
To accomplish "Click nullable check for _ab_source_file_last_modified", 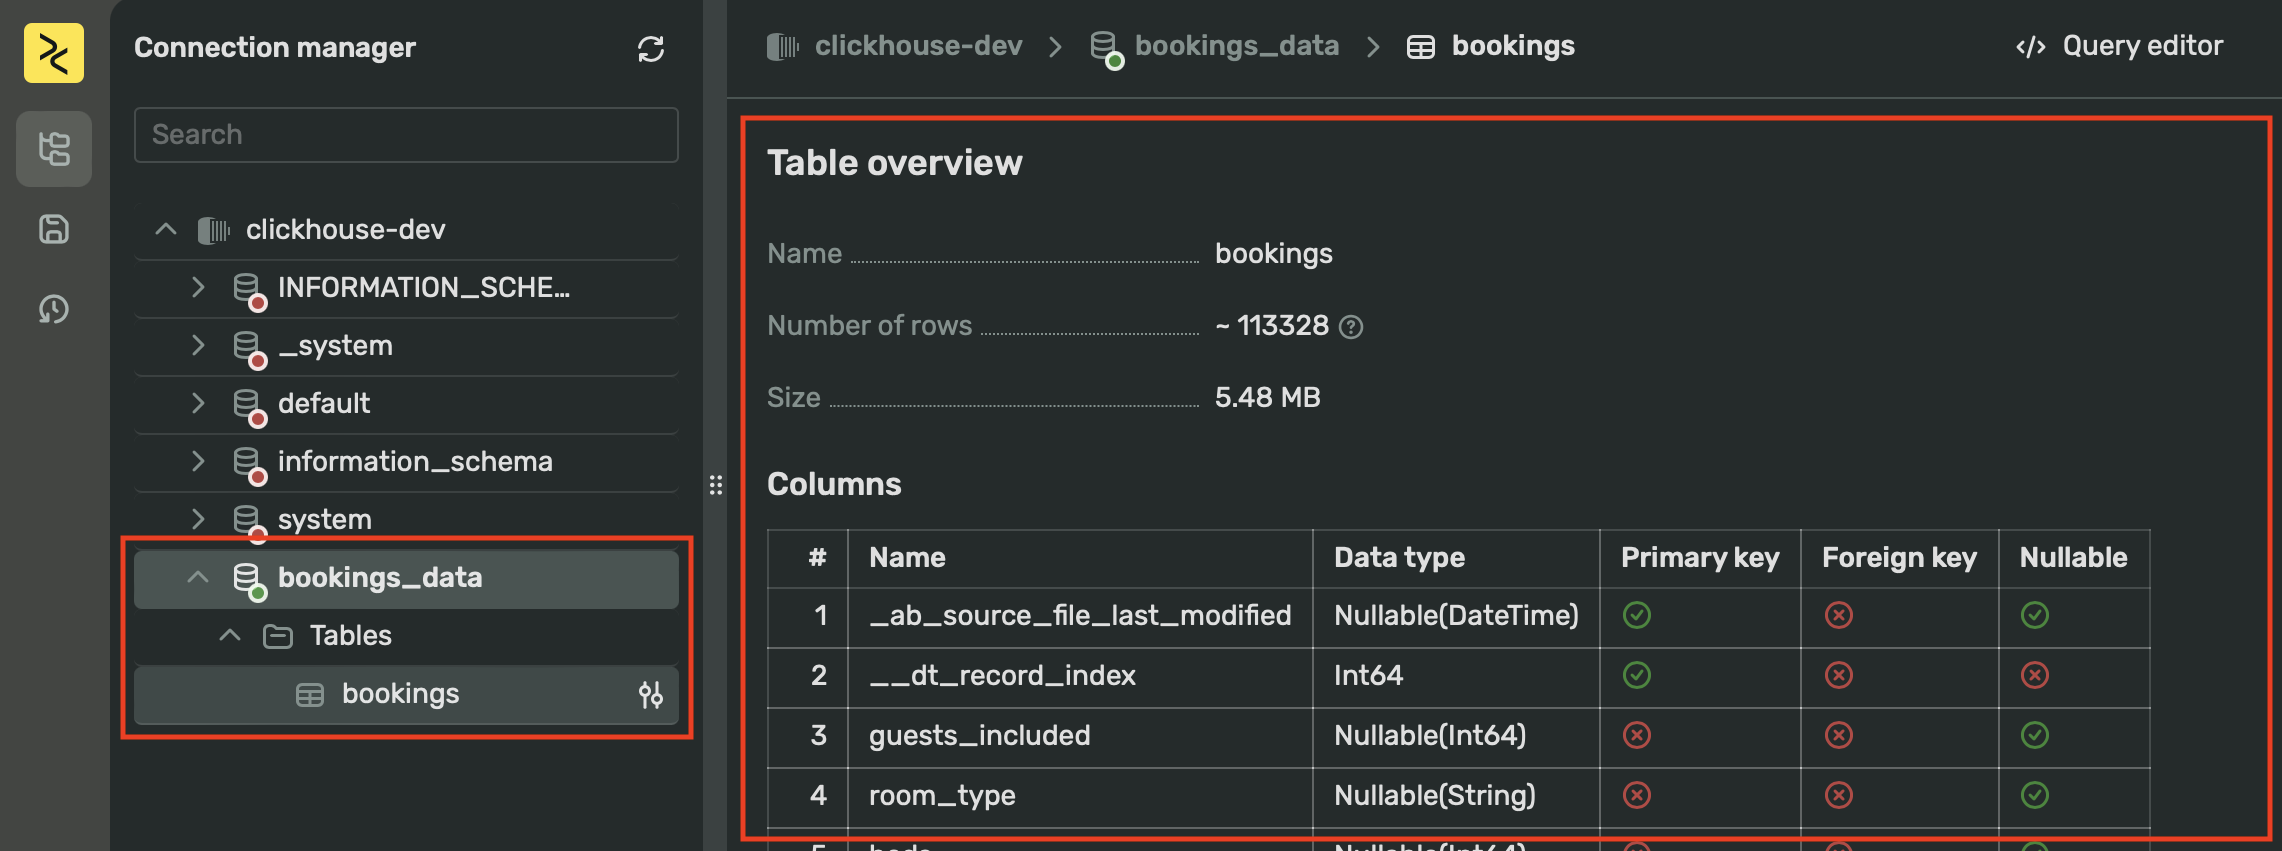I will click(2035, 615).
